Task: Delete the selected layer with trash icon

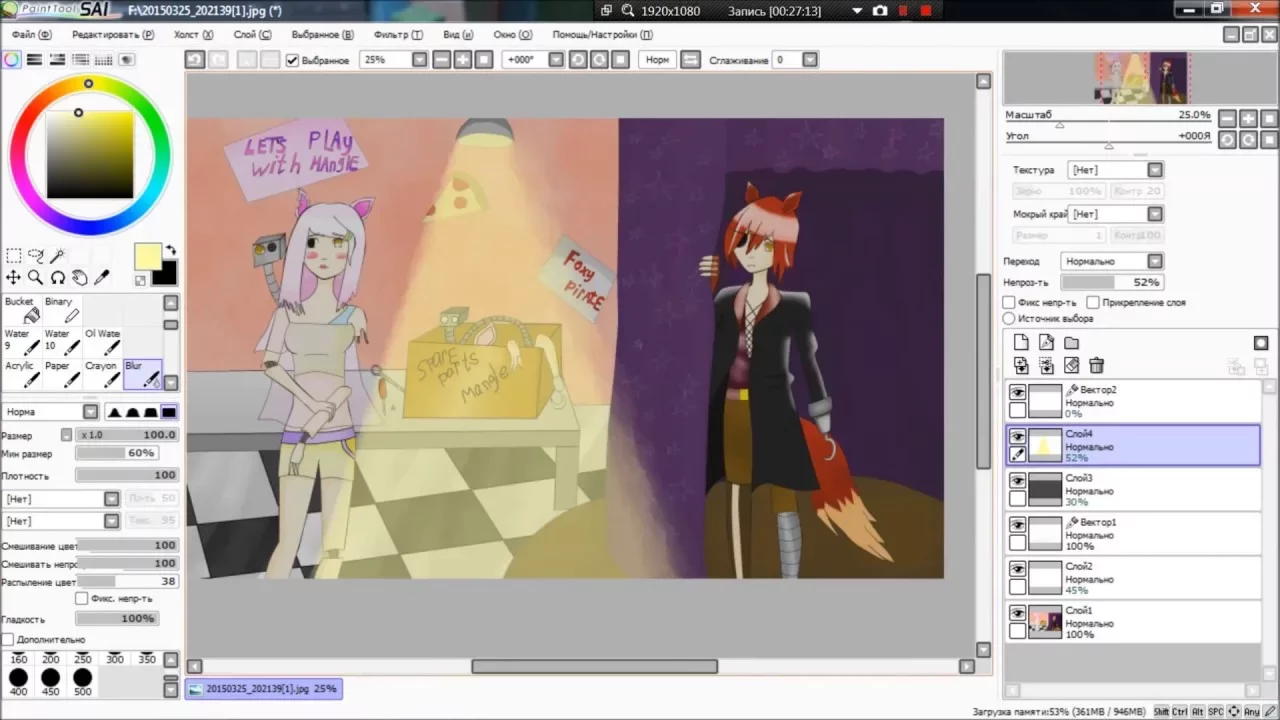Action: pos(1096,366)
